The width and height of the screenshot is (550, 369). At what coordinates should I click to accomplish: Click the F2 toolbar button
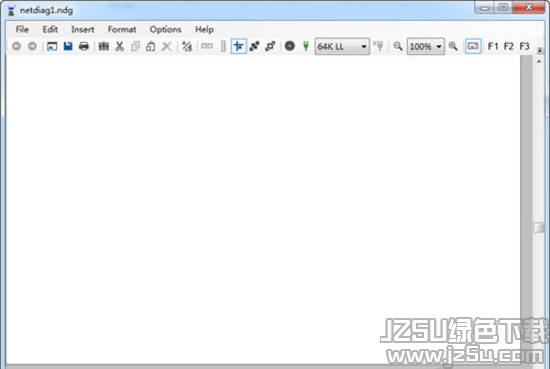509,46
